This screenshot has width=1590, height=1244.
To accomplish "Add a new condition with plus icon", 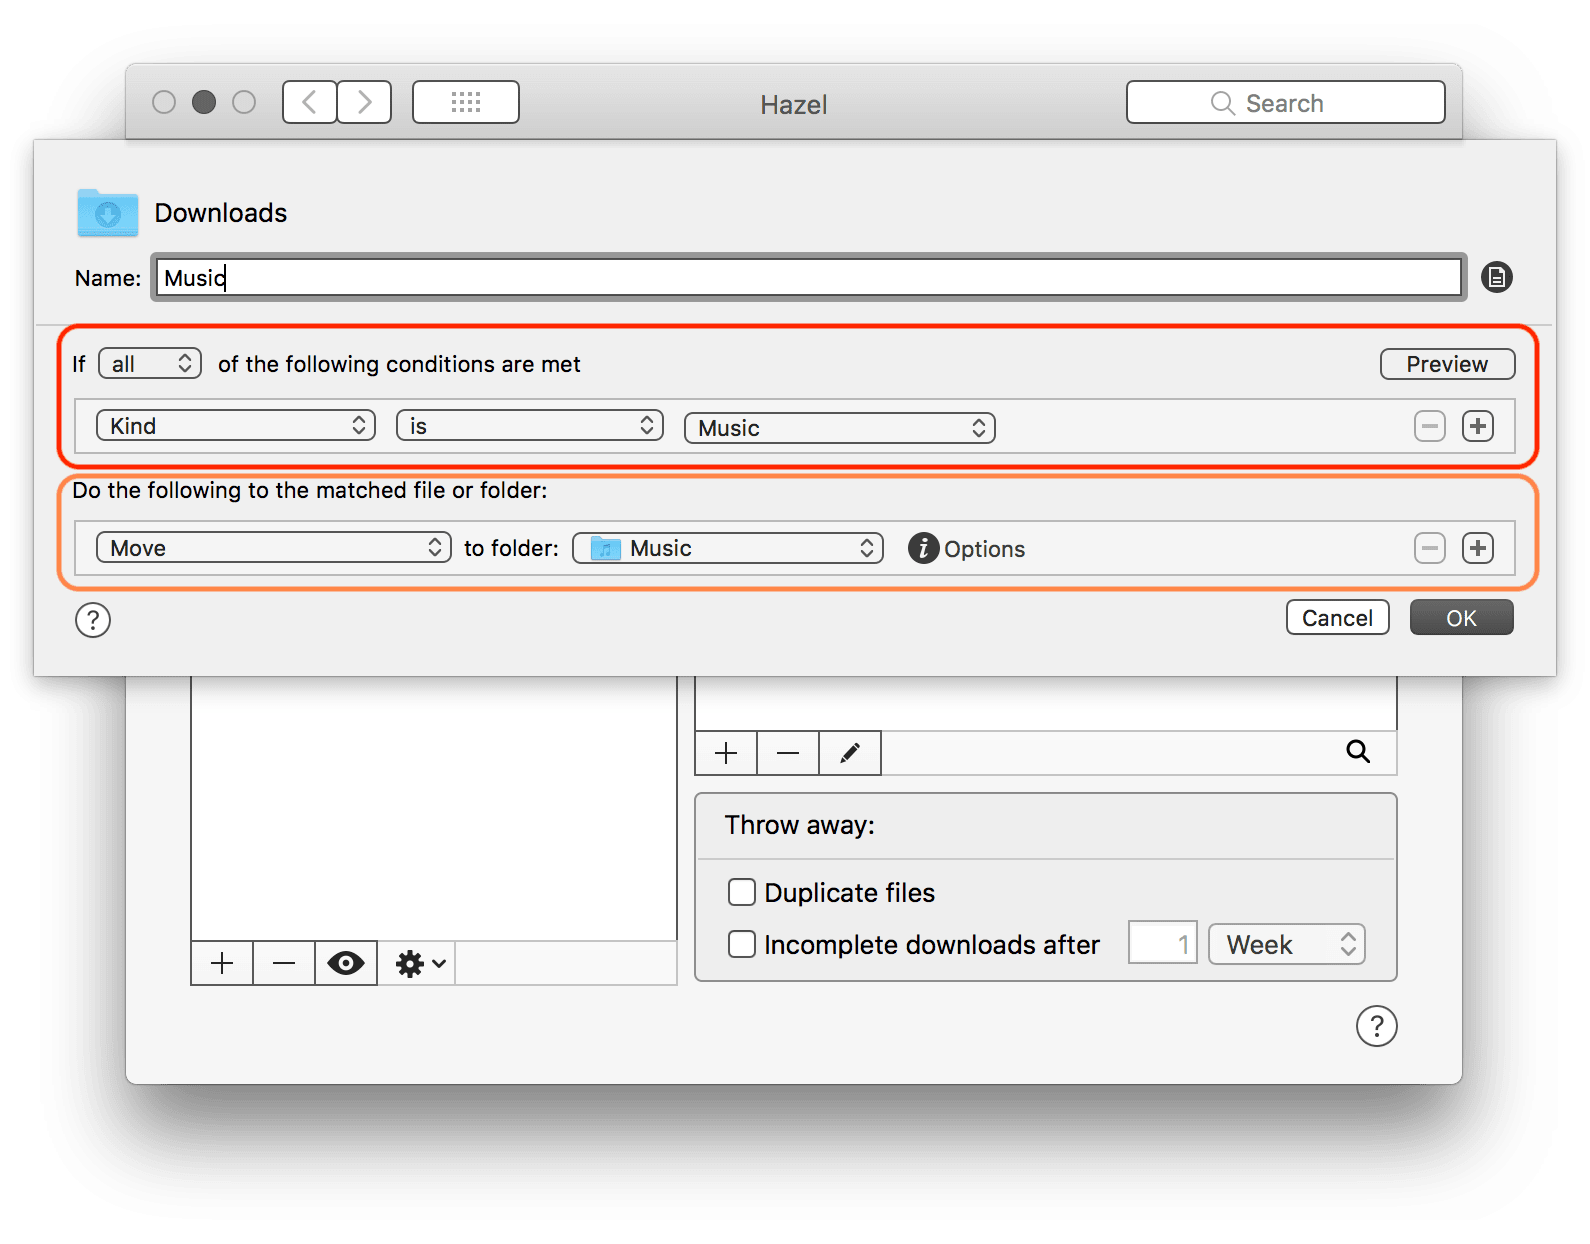I will pos(1477,426).
